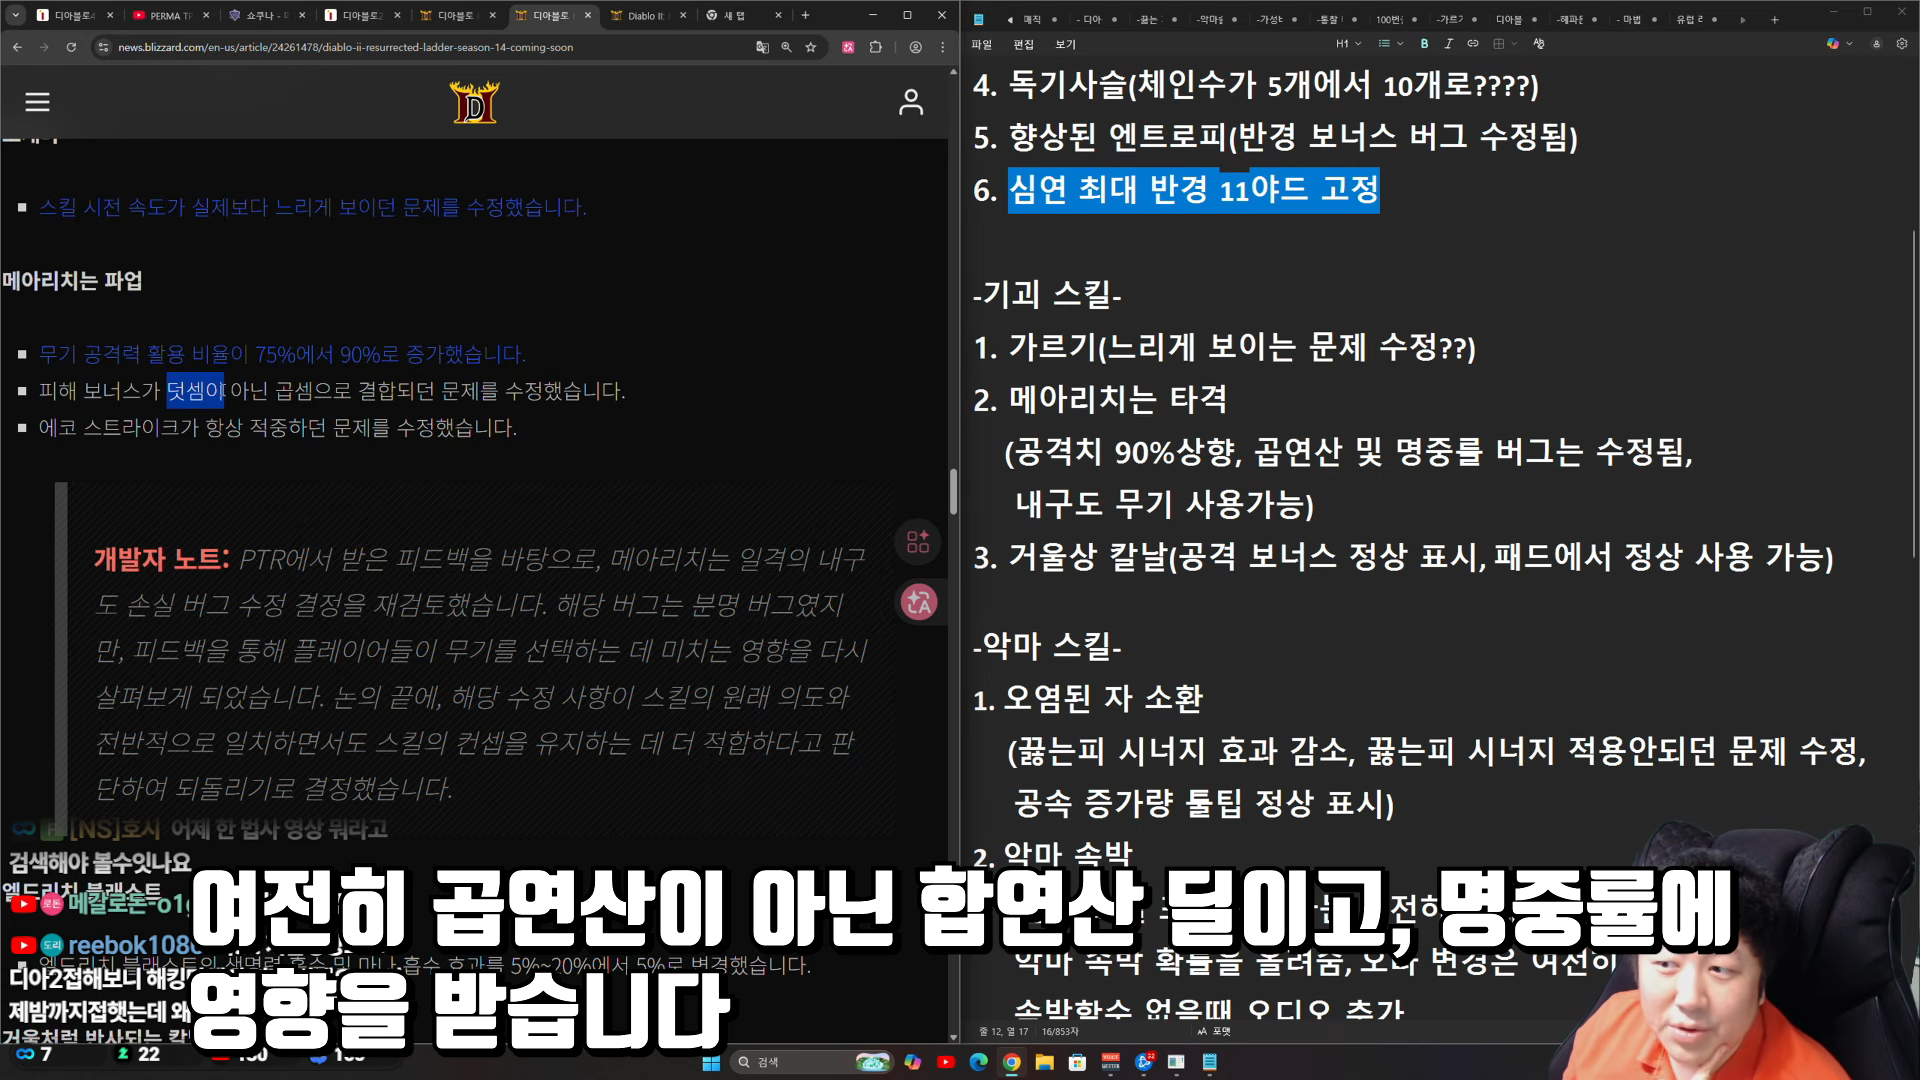The width and height of the screenshot is (1920, 1080).
Task: Toggle italic formatting in Notepad
Action: point(1448,44)
